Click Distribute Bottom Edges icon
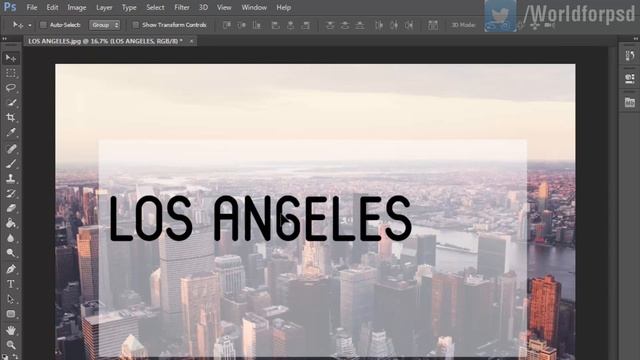The image size is (640, 360). click(x=360, y=25)
